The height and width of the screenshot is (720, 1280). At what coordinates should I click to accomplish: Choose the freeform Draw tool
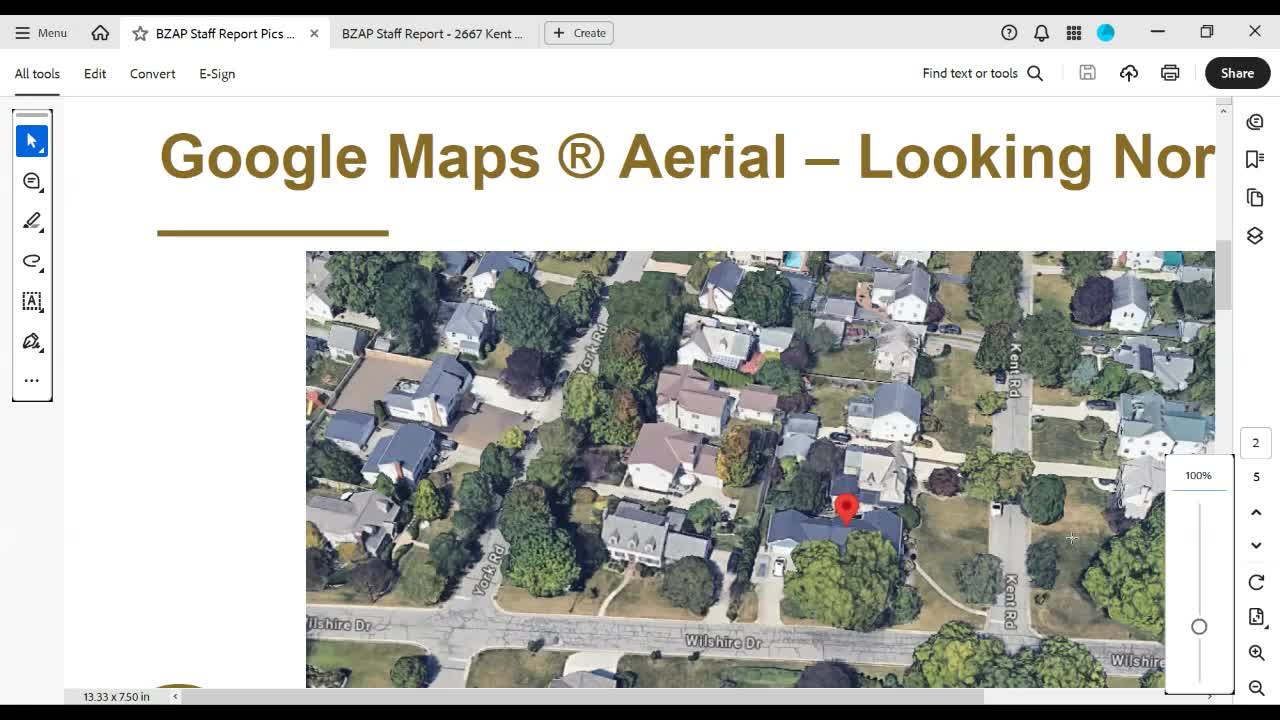pyautogui.click(x=32, y=261)
